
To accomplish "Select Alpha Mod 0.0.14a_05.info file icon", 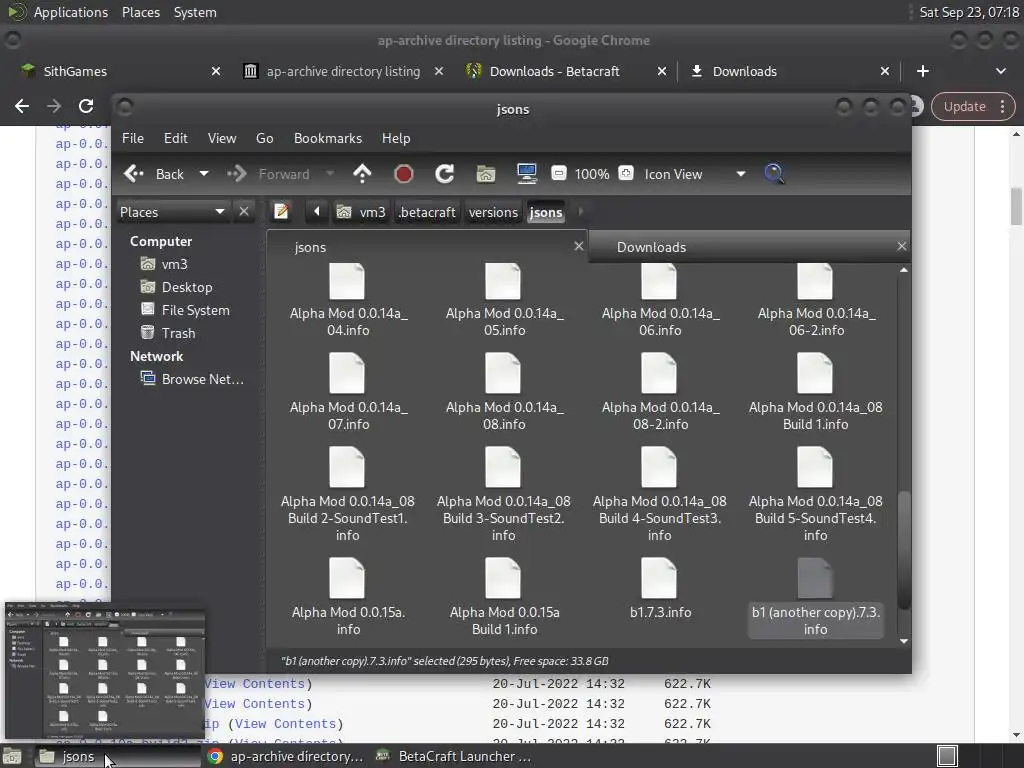I will tap(503, 281).
